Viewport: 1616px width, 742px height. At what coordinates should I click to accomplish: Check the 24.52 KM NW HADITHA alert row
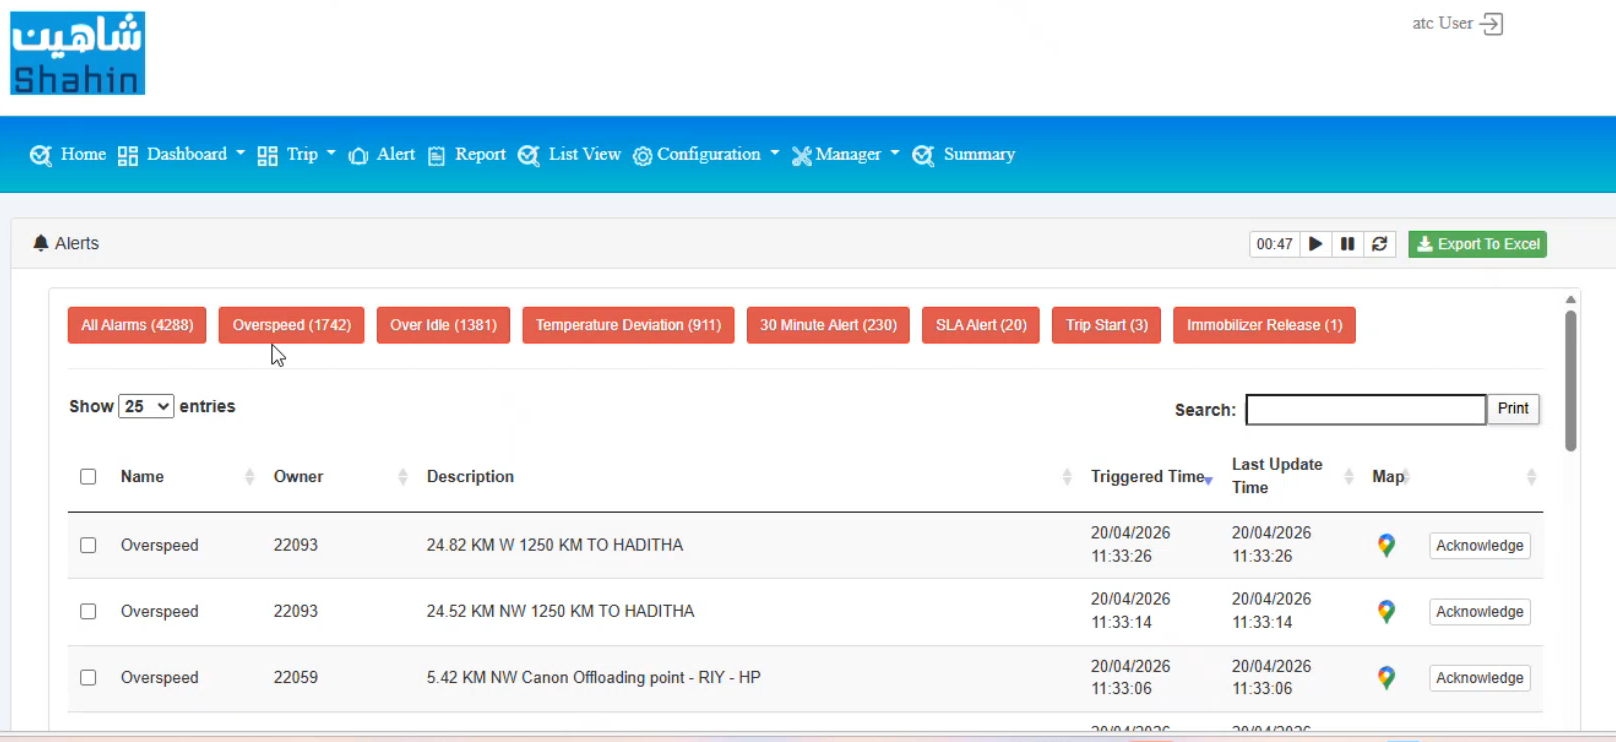(x=88, y=611)
